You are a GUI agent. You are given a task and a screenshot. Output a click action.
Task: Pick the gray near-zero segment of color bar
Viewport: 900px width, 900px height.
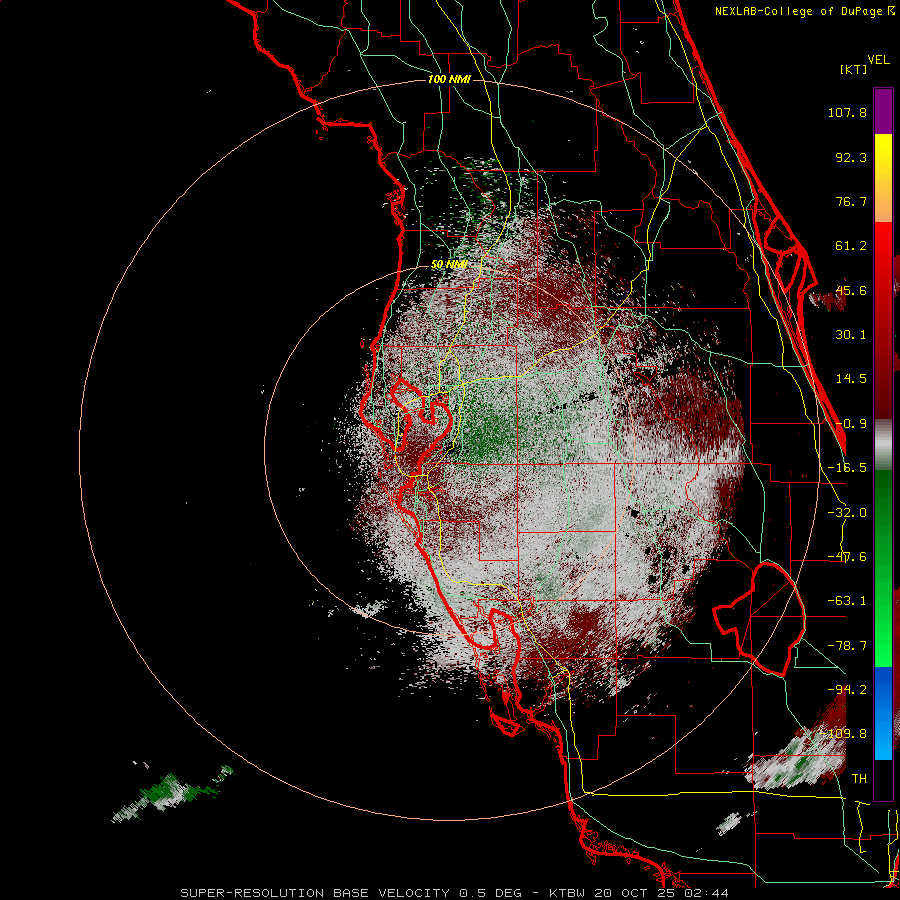coord(883,445)
